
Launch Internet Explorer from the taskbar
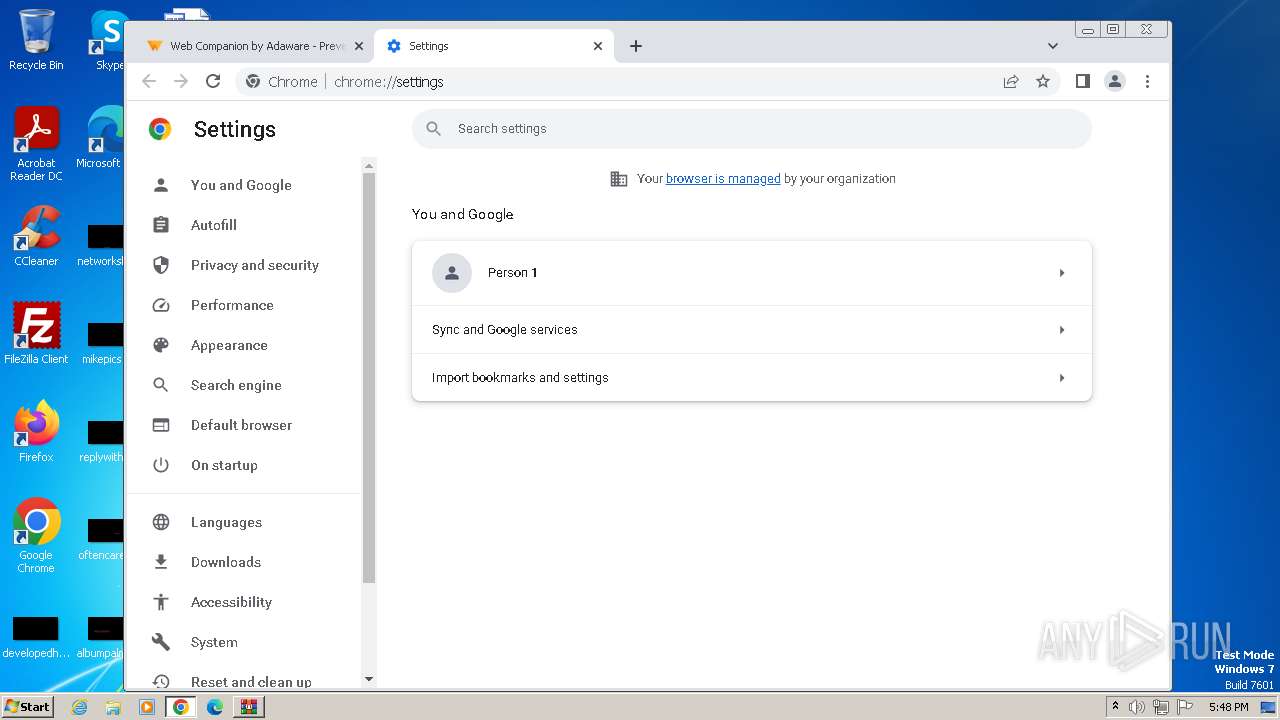tap(79, 707)
